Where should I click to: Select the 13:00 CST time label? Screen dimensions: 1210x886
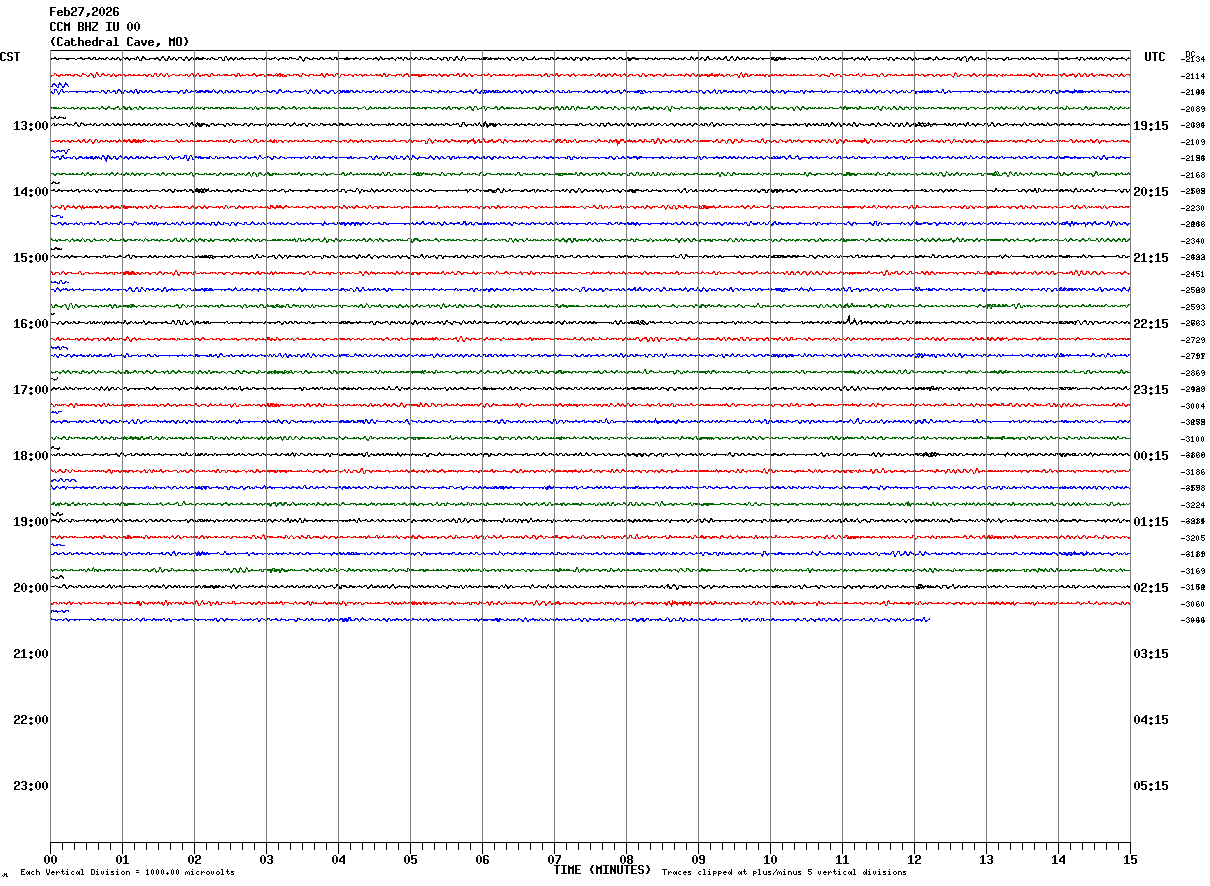pos(30,126)
